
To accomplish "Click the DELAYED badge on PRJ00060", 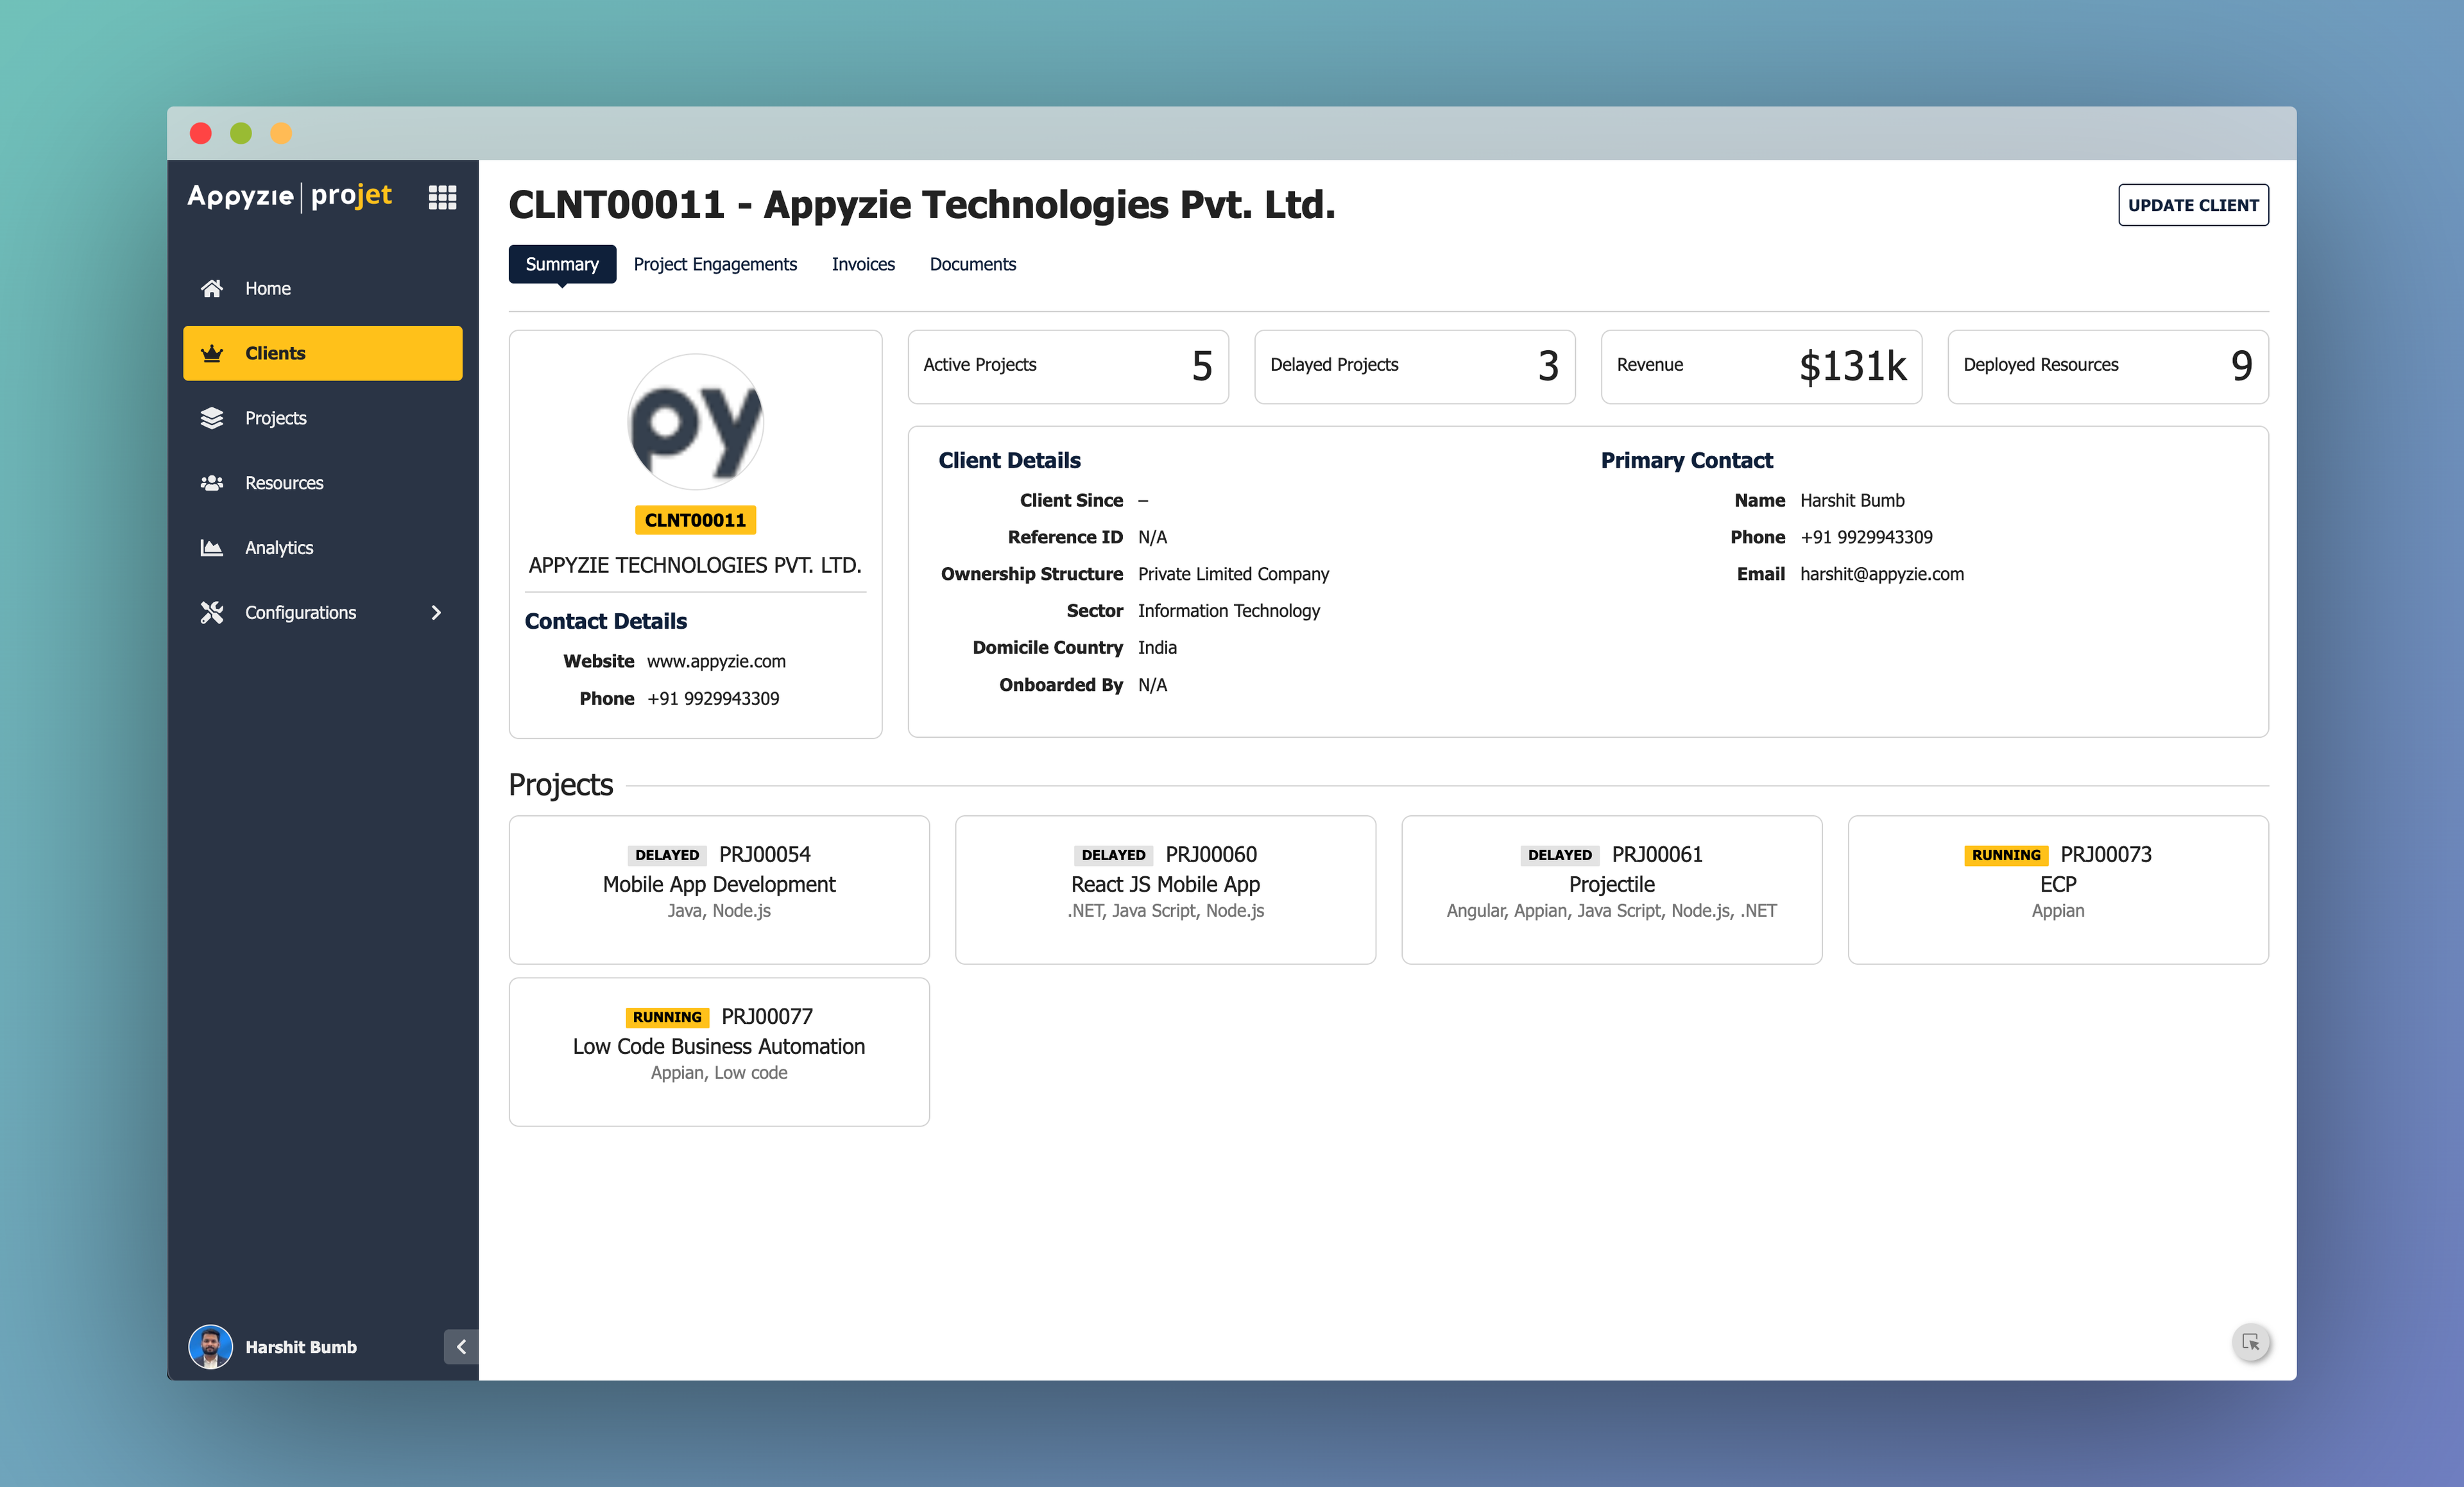I will coord(1113,855).
